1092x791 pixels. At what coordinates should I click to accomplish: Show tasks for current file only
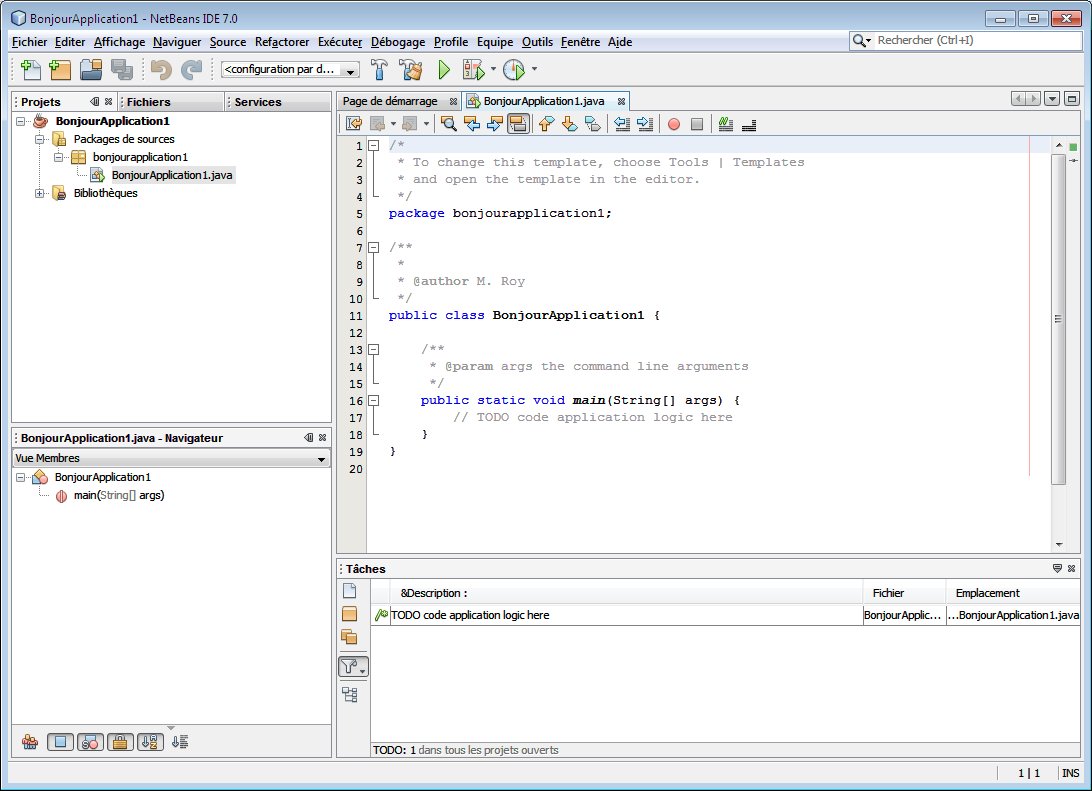[350, 591]
